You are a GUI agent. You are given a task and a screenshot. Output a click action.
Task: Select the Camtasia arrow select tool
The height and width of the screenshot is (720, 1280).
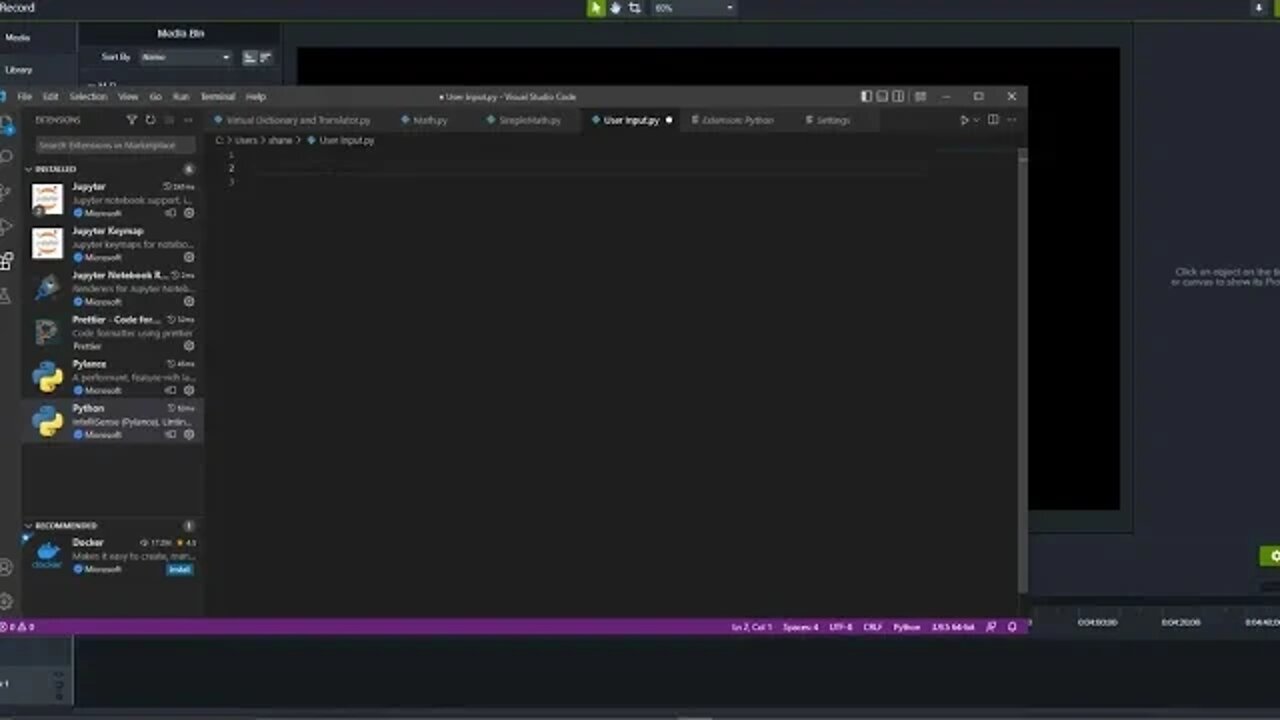(x=596, y=8)
